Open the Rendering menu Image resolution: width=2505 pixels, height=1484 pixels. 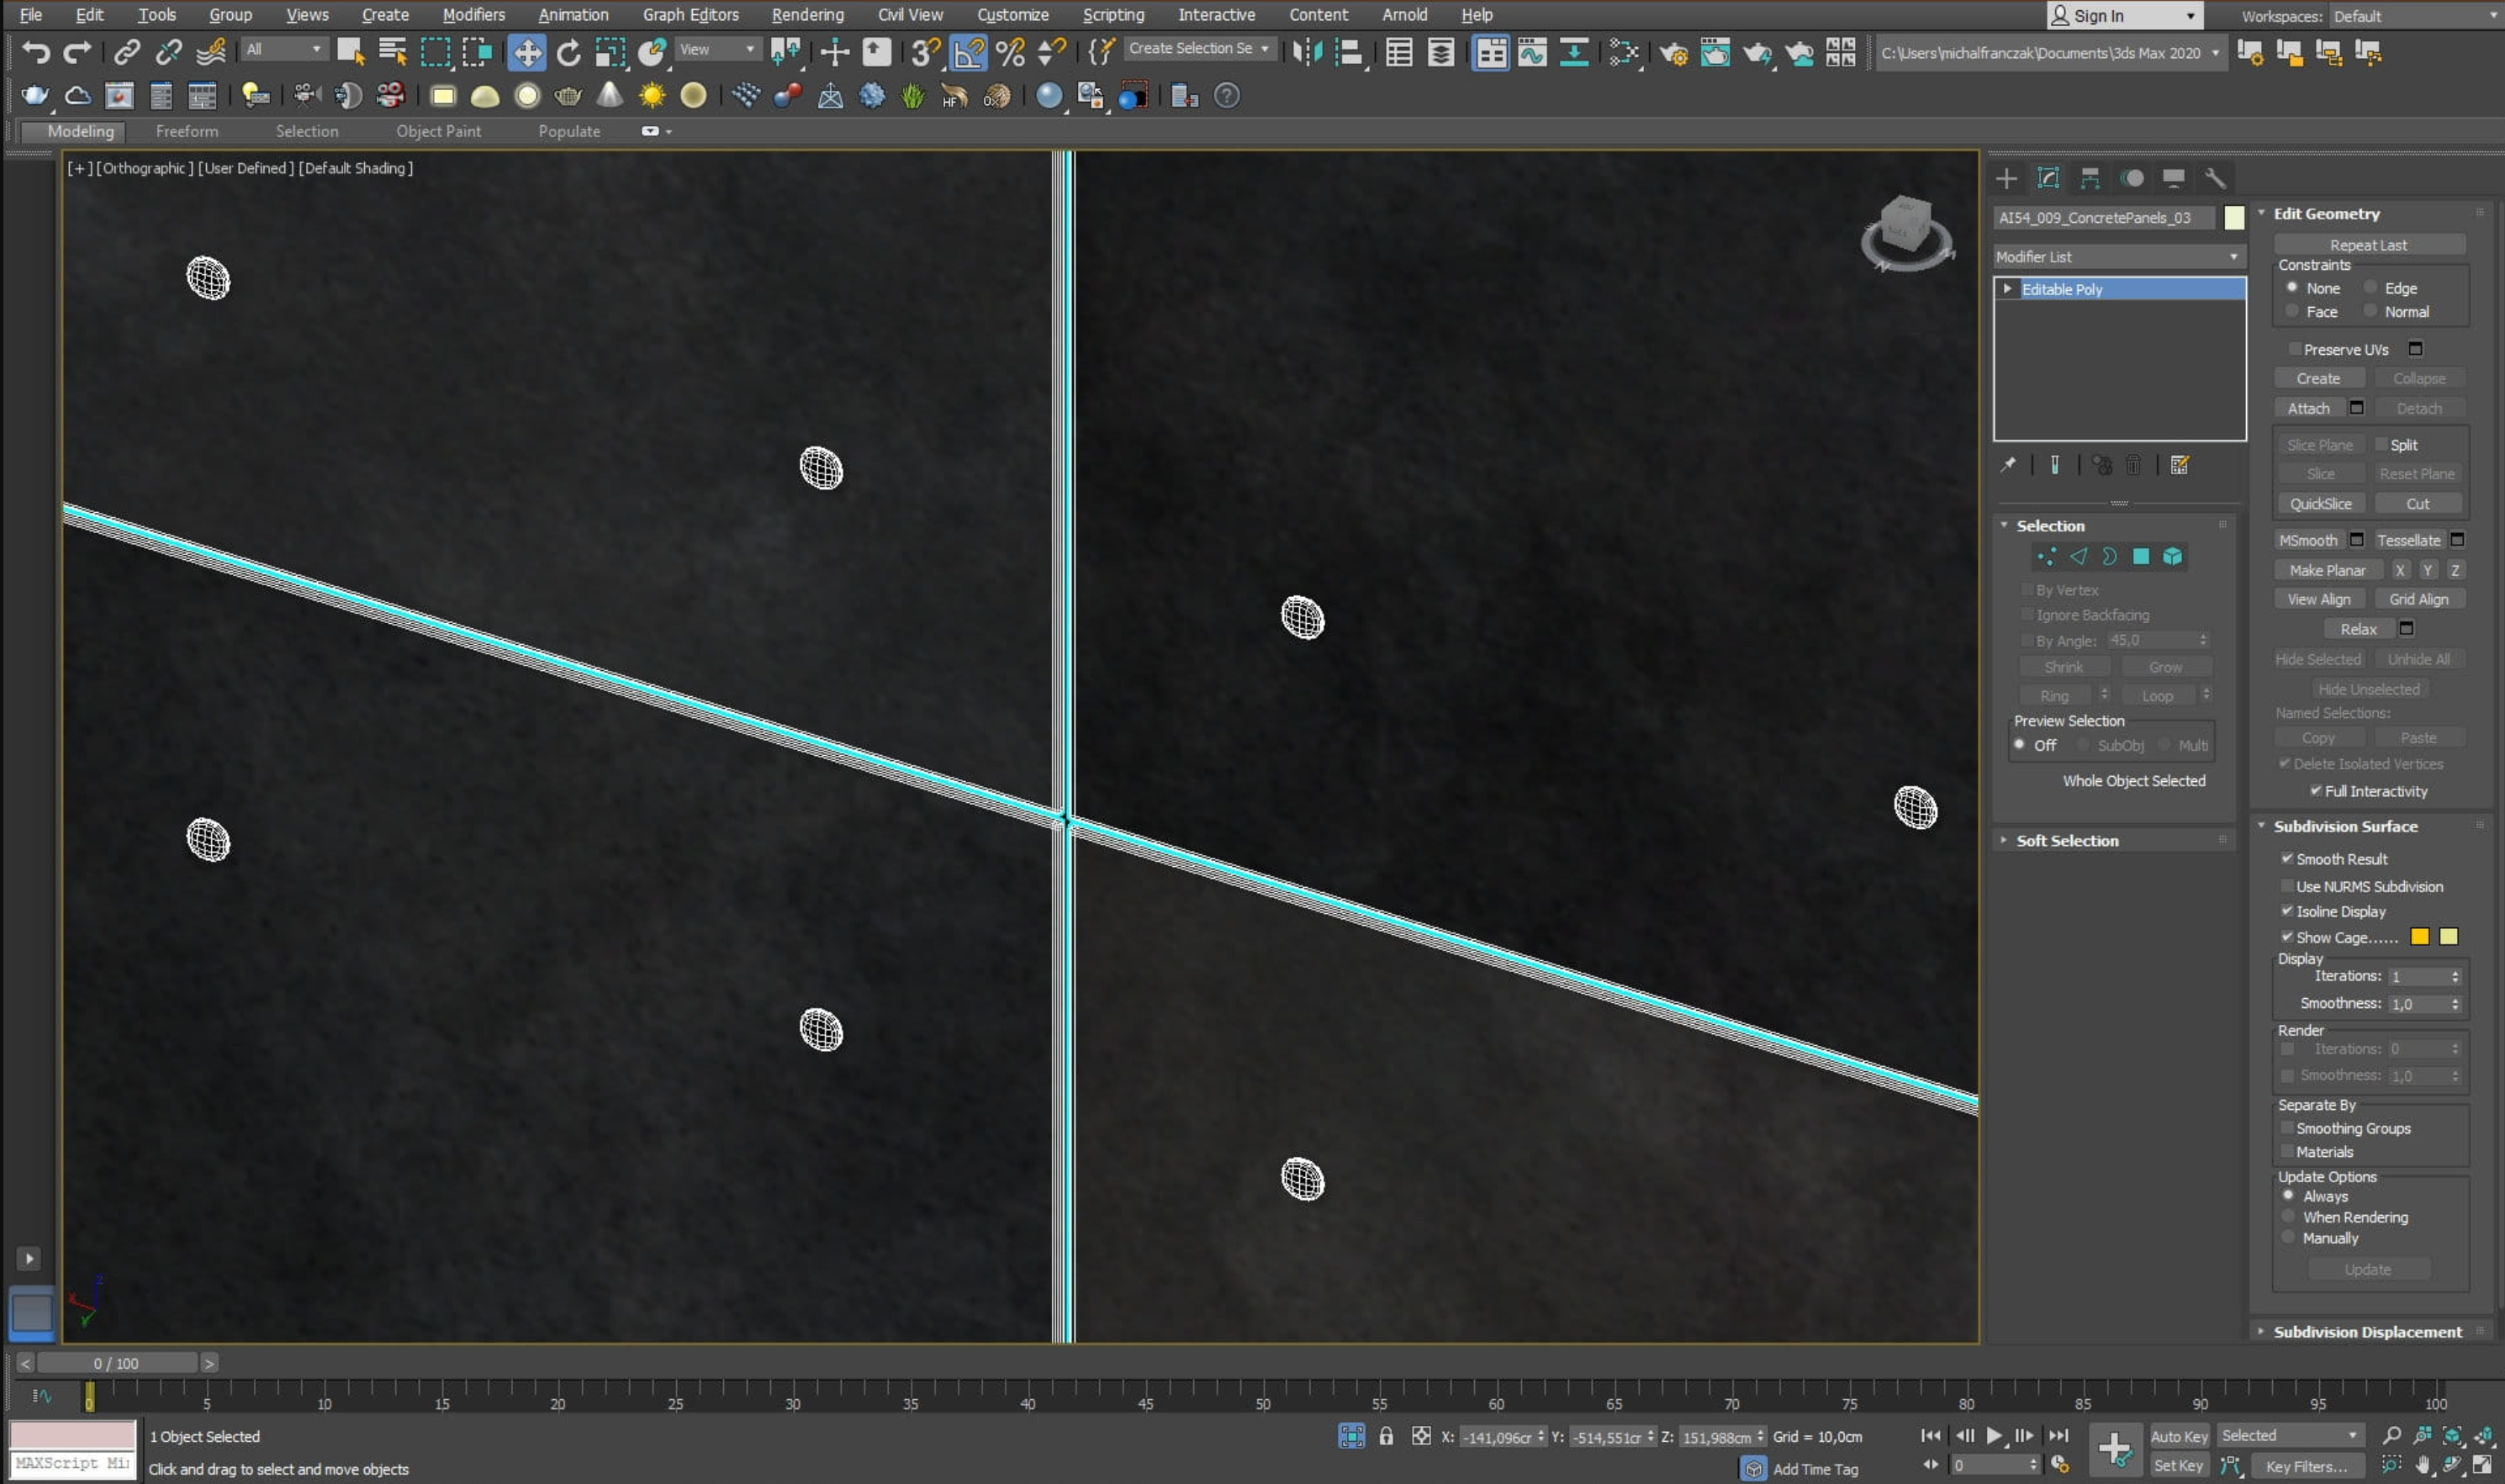pyautogui.click(x=807, y=15)
